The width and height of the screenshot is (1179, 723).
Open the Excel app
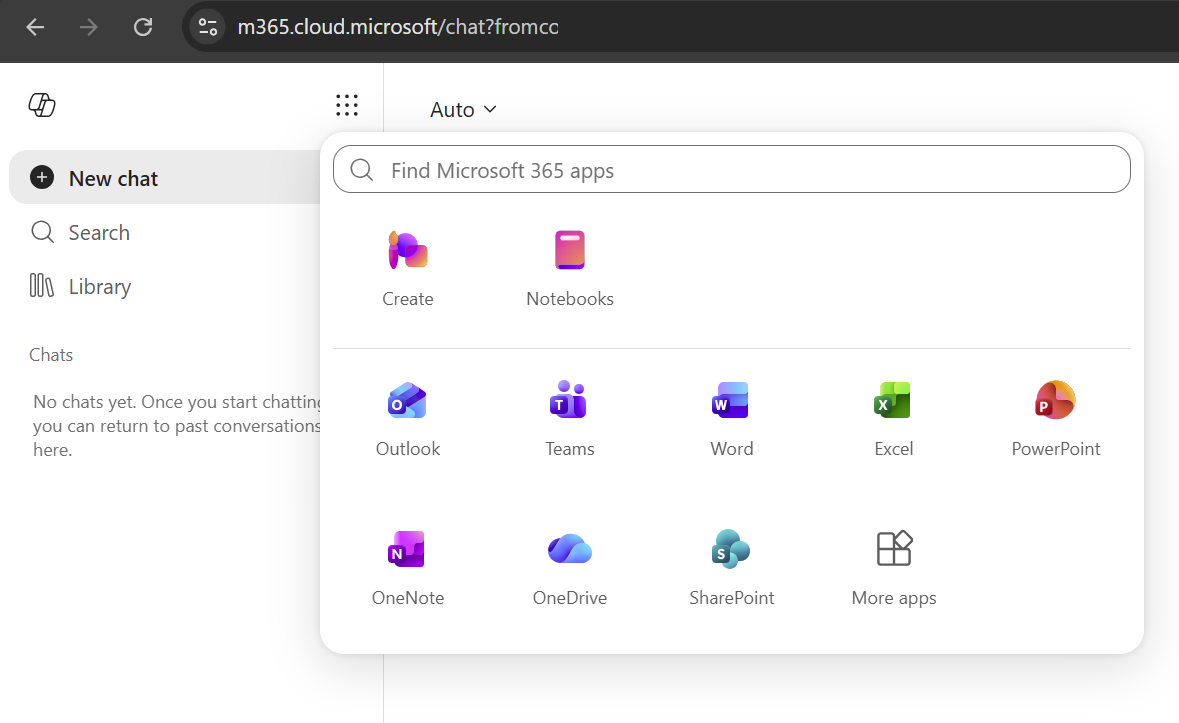[x=893, y=419]
